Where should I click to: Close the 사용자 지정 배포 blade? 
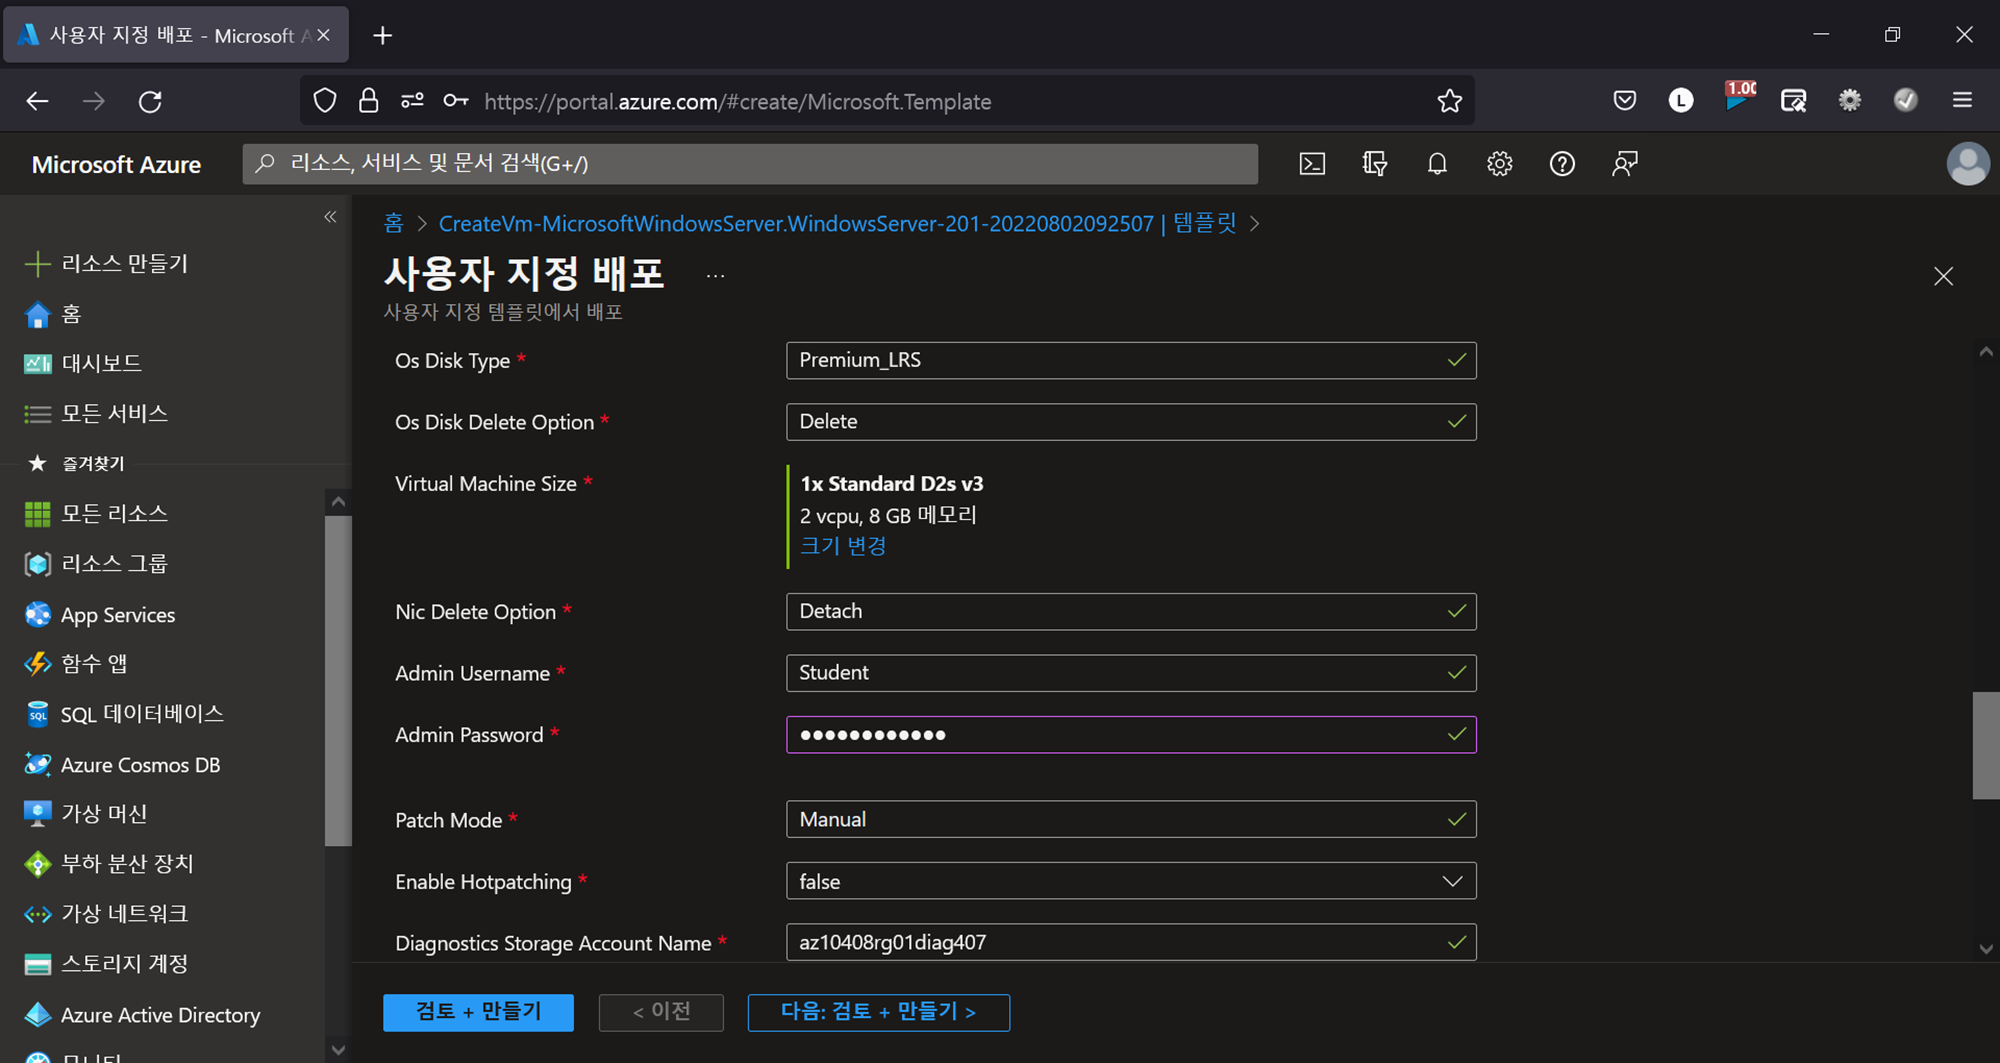[1943, 276]
